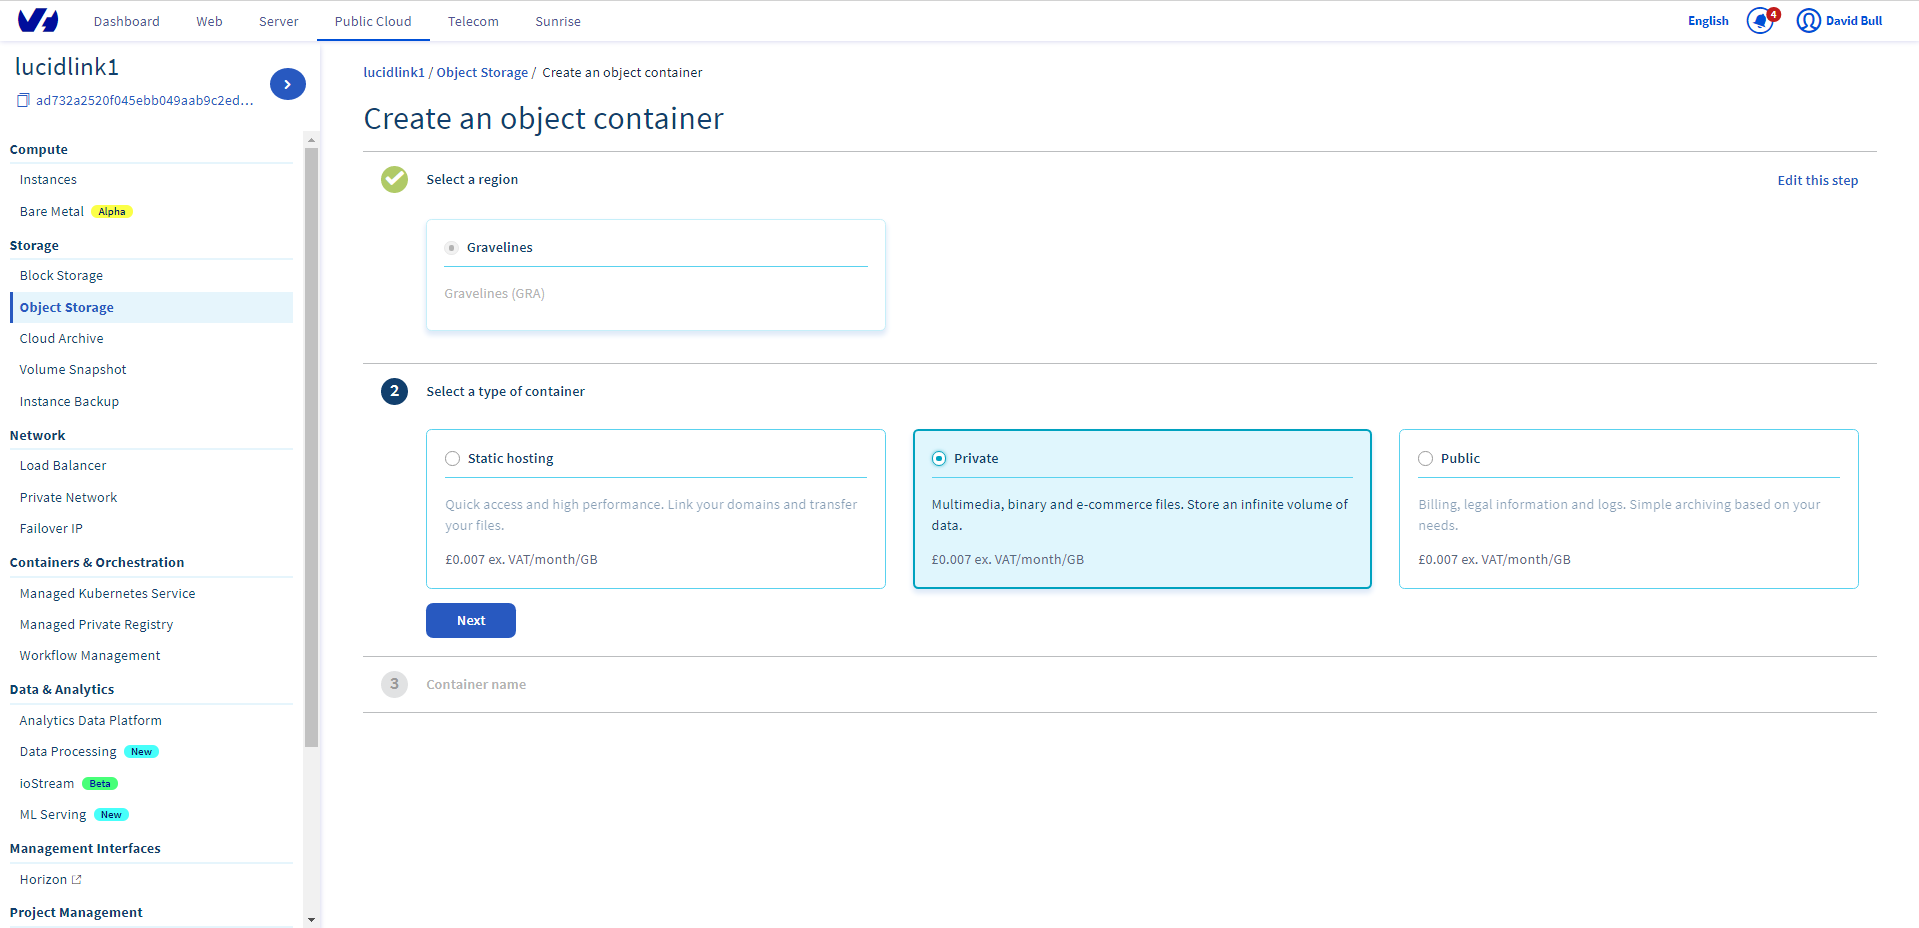Open Managed Kubernetes Service

tap(107, 594)
